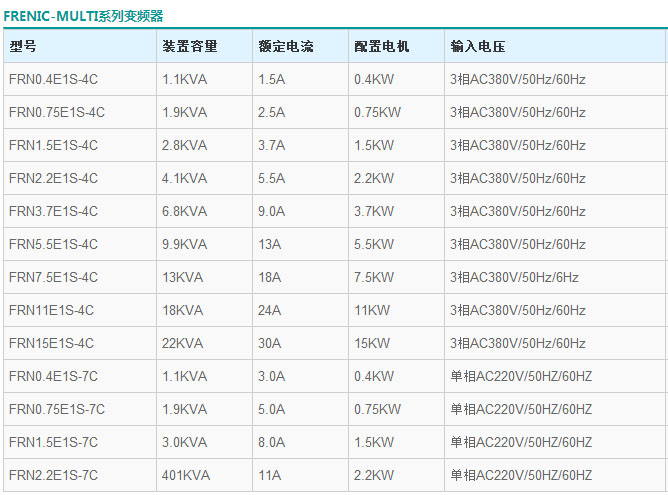Click model FRN2.2E1S-4C in the table
668x495 pixels.
point(53,178)
